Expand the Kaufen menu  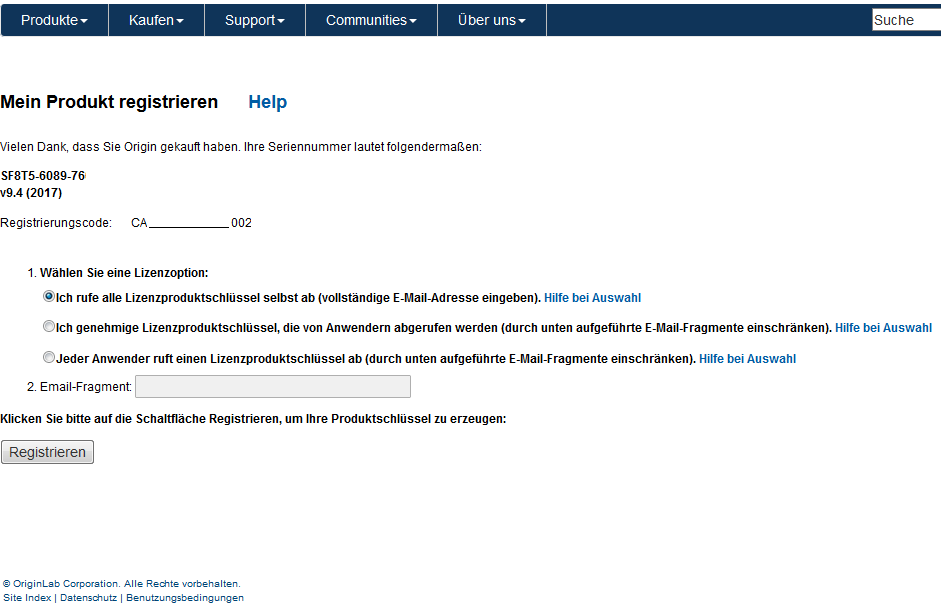click(x=156, y=20)
